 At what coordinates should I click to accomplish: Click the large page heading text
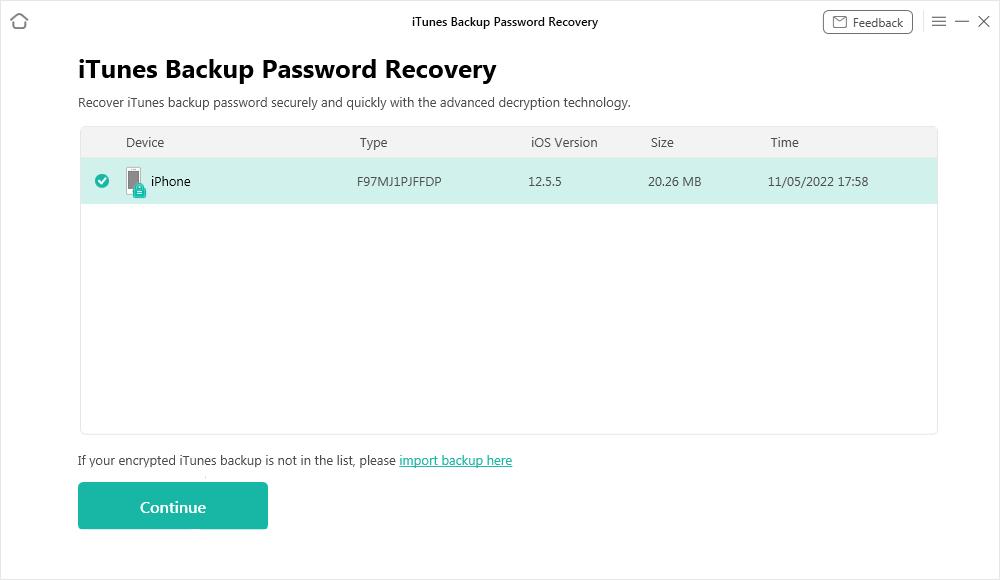(287, 70)
